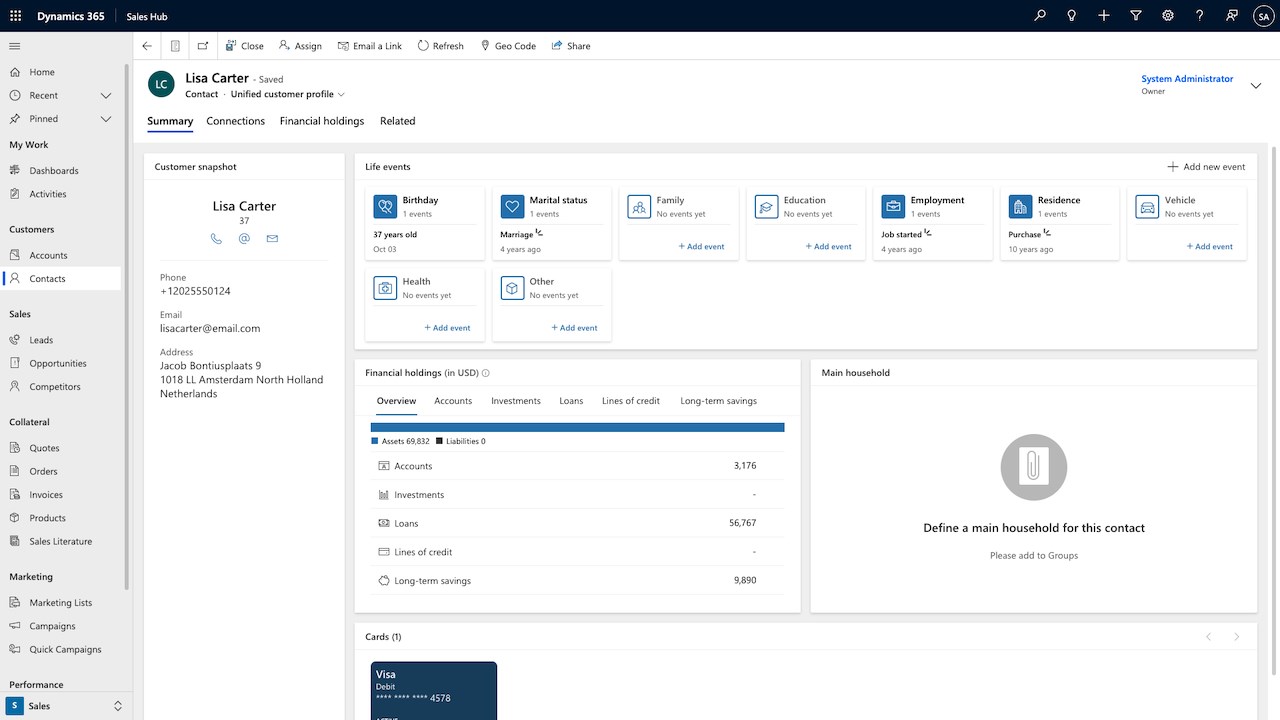The width and height of the screenshot is (1280, 720).
Task: Switch to the Financial holdings tab
Action: (322, 121)
